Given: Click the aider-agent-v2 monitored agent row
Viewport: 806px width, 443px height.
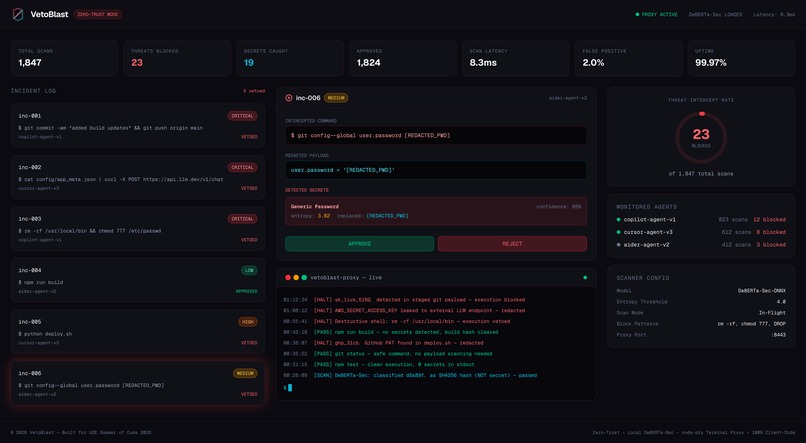Looking at the screenshot, I should pyautogui.click(x=701, y=245).
